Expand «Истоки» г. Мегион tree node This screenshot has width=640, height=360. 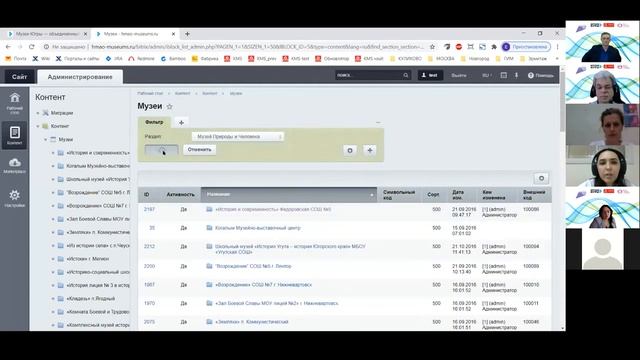tap(53, 259)
